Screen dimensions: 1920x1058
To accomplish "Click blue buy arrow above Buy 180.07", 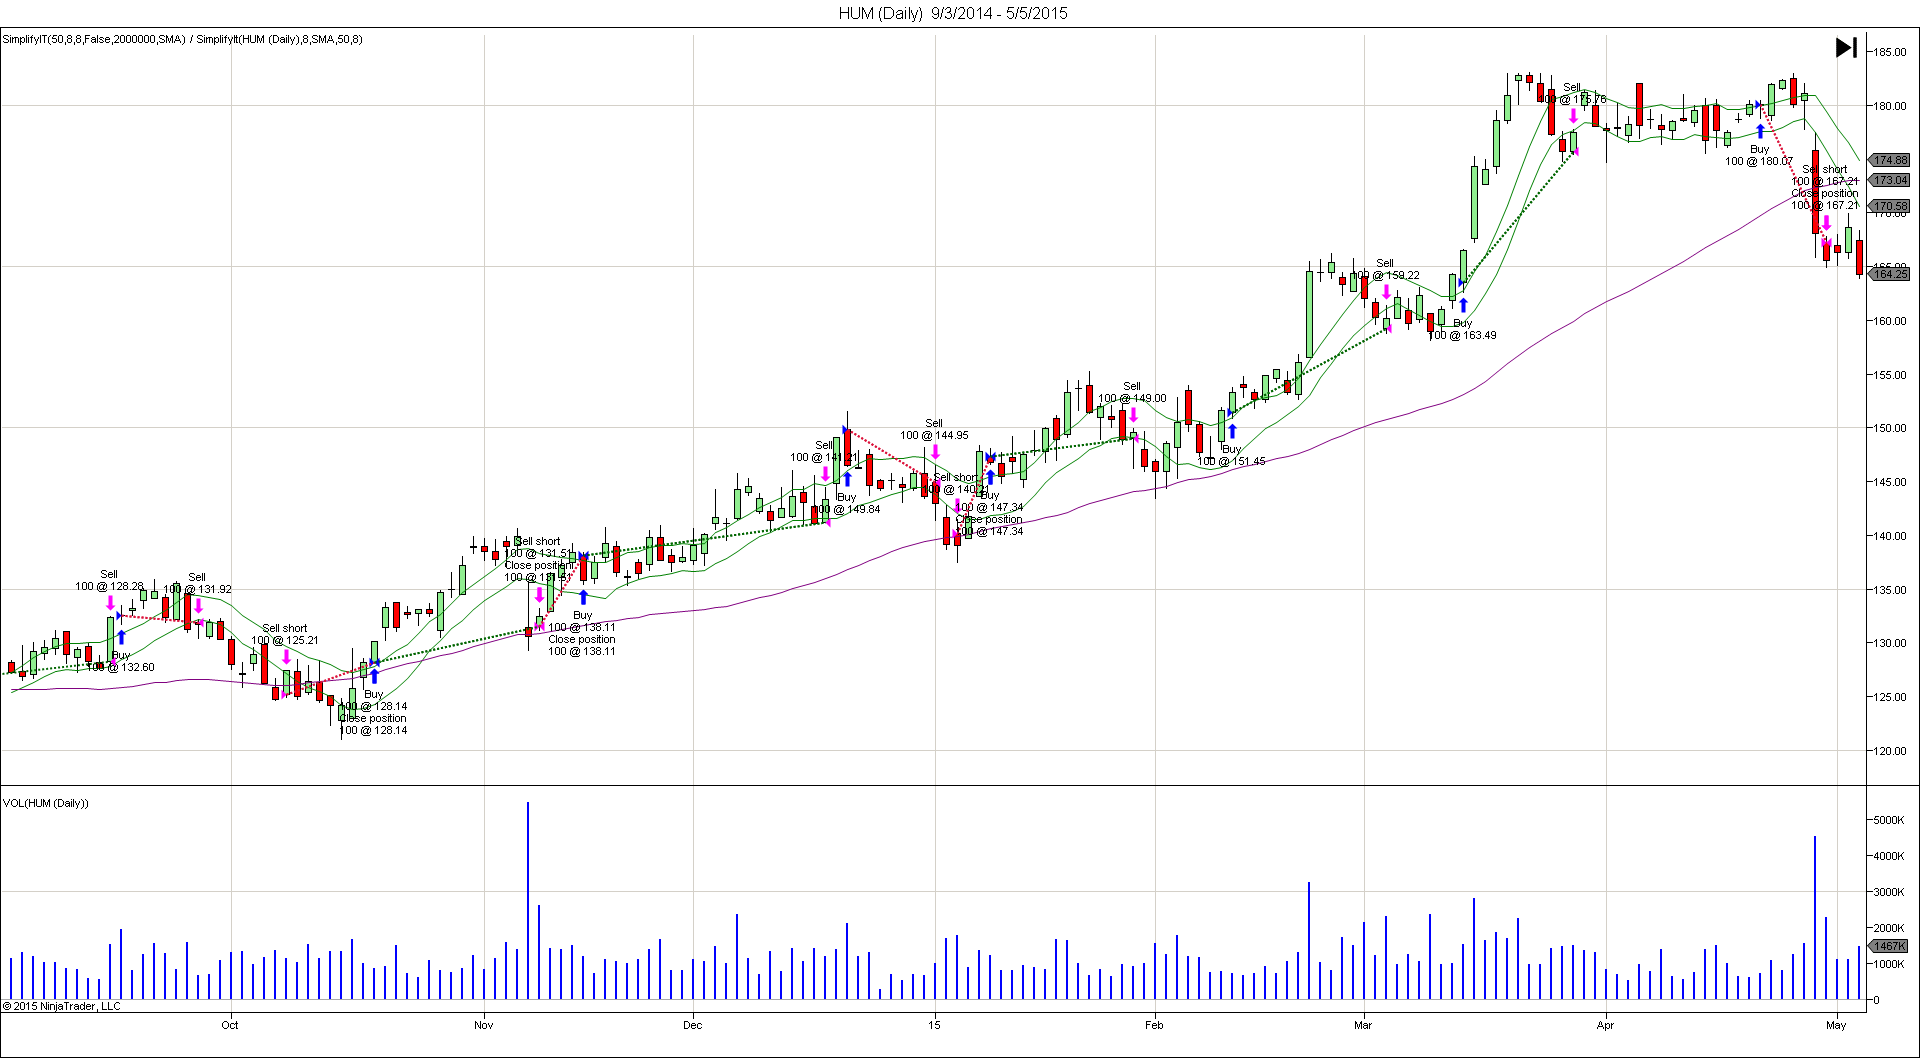I will tap(1760, 131).
